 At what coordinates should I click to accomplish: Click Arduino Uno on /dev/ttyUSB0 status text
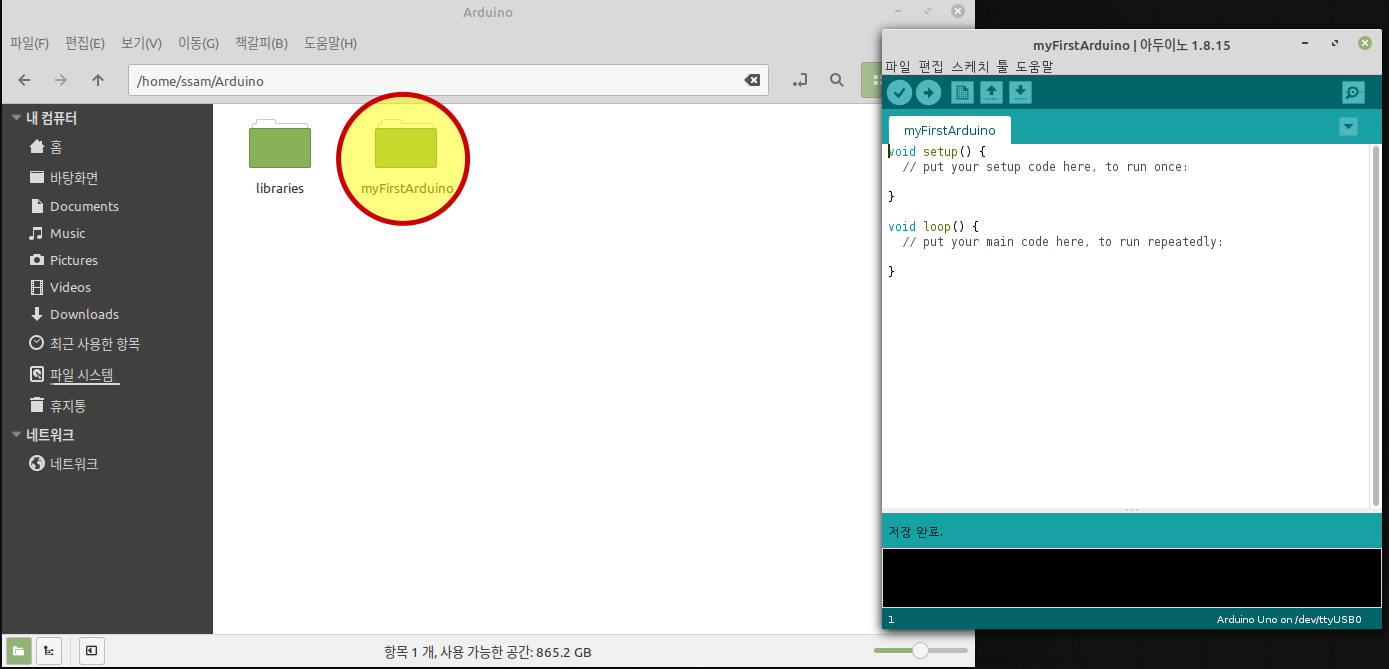[x=1289, y=620]
